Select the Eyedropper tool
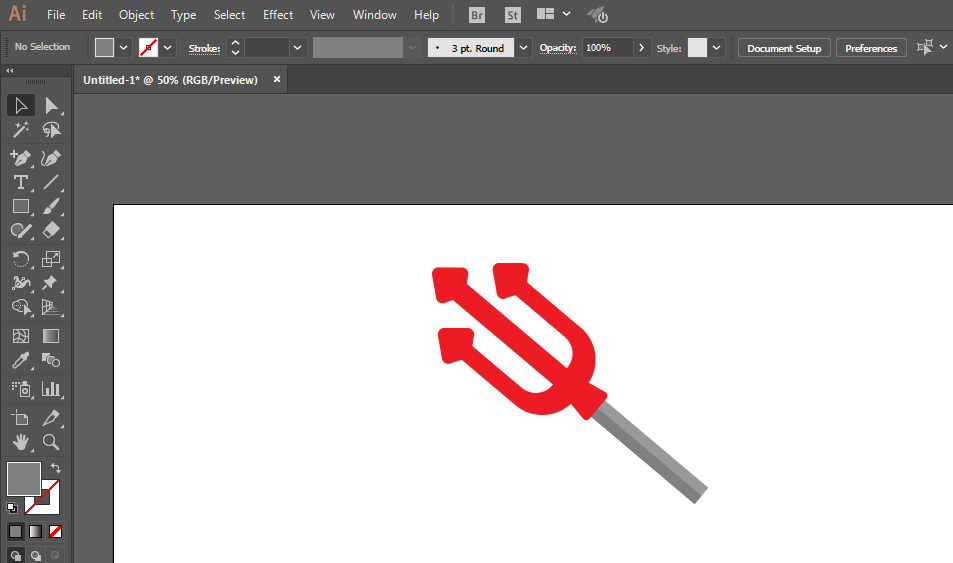This screenshot has width=953, height=563. pyautogui.click(x=21, y=361)
